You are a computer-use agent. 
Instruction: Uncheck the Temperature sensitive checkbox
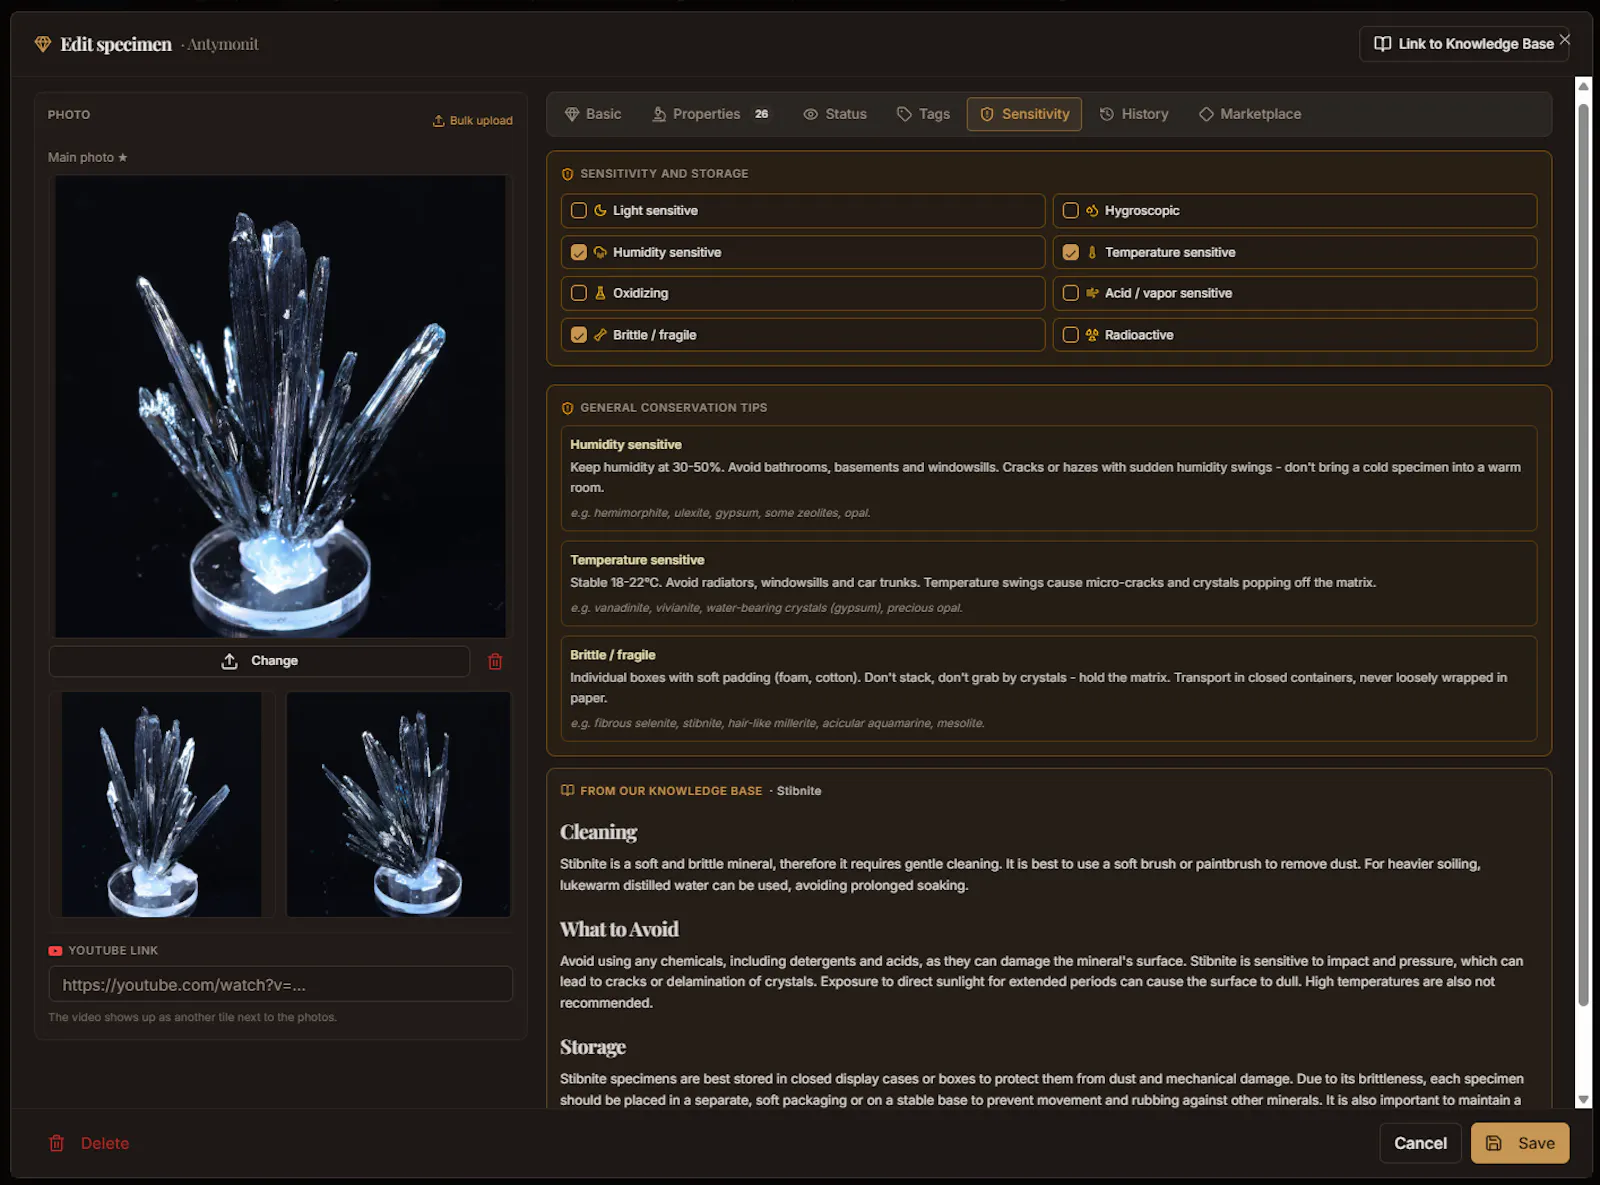coord(1071,252)
